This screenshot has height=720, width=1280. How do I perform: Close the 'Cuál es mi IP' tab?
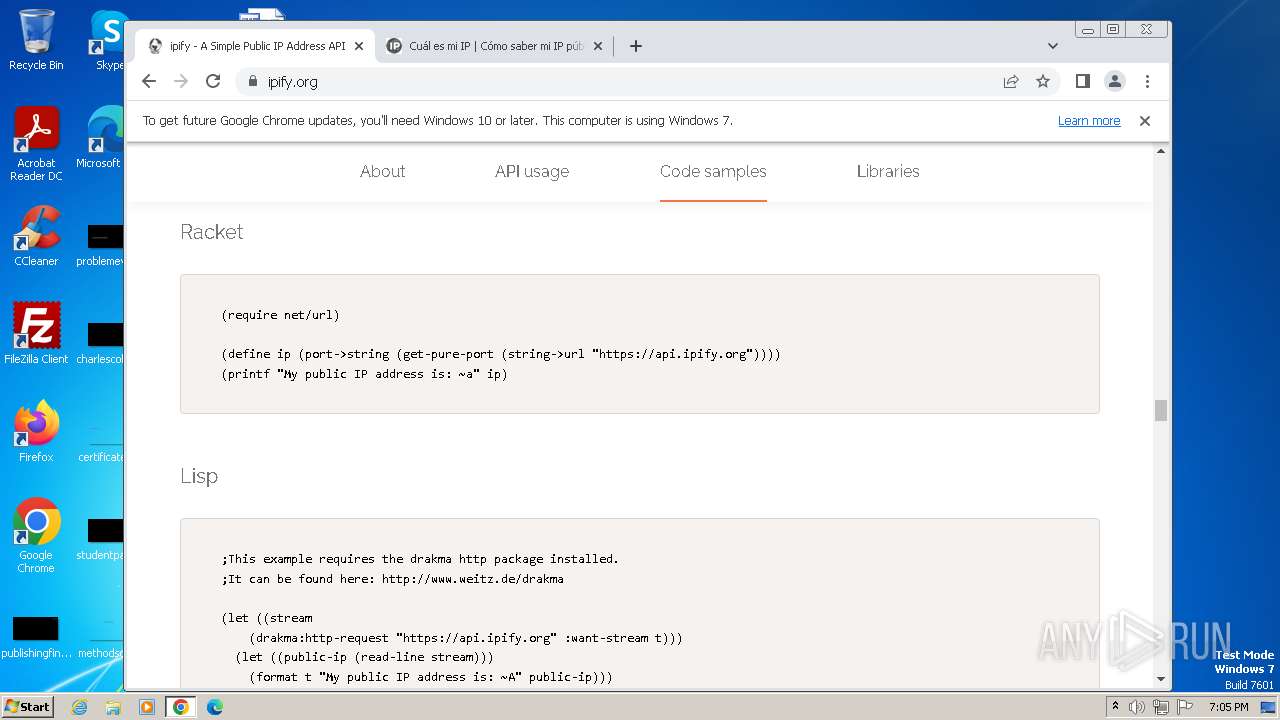coord(598,46)
